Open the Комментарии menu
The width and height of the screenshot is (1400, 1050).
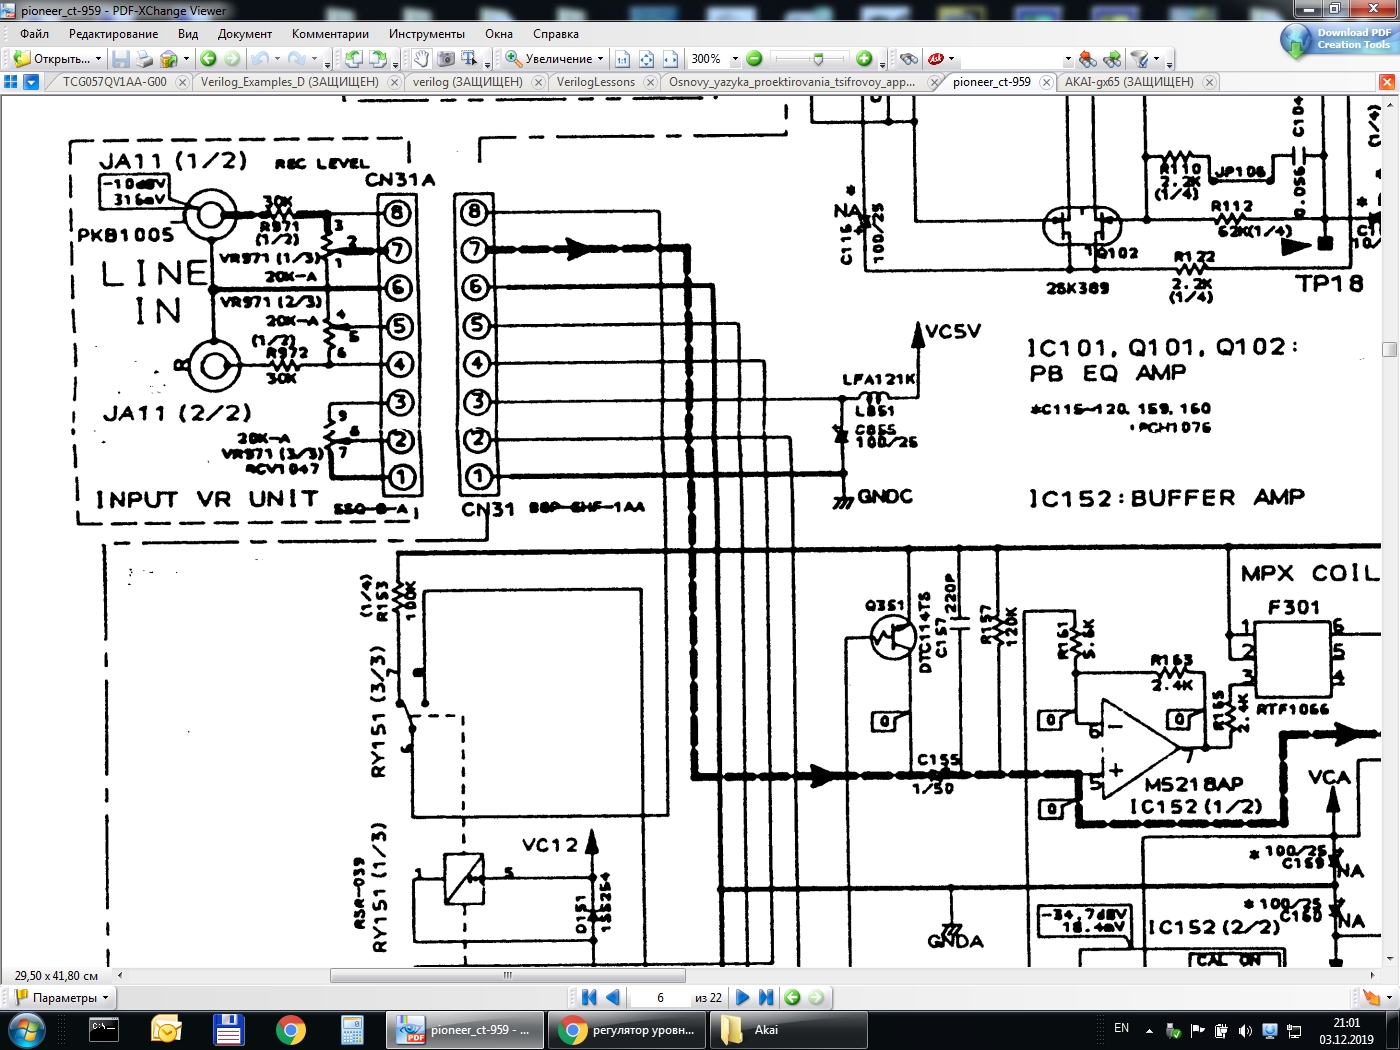(x=330, y=34)
